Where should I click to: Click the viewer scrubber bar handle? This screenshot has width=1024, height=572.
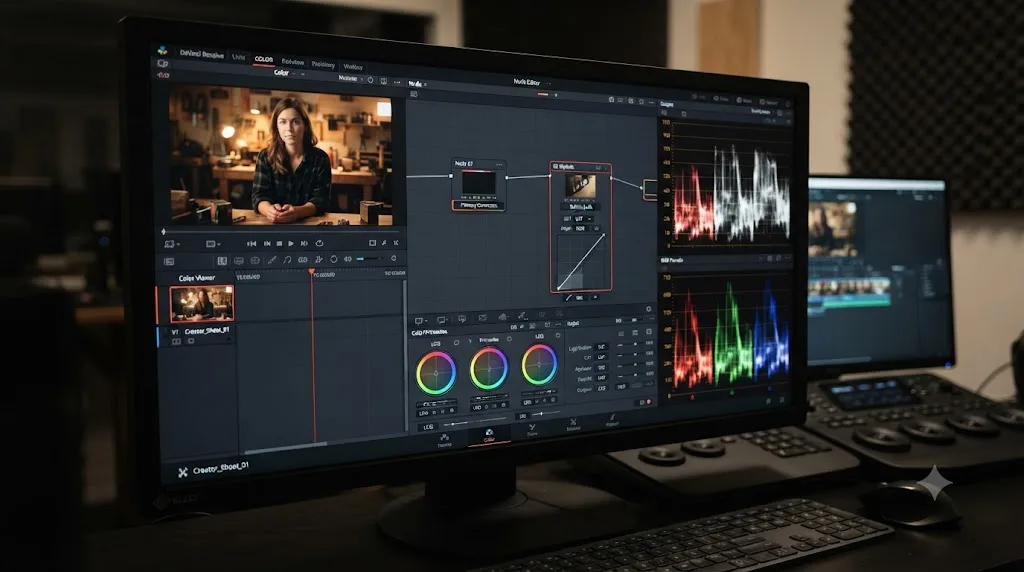[x=163, y=231]
